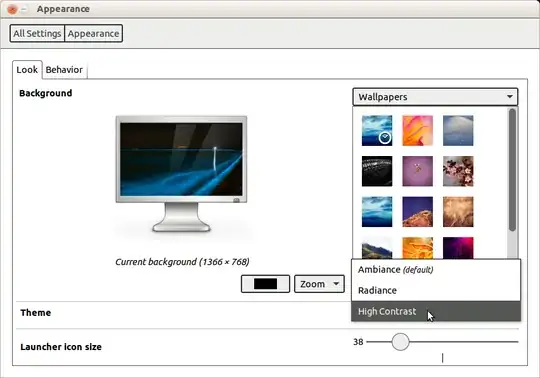
Task: Close the Appearance window
Action: click(12, 9)
